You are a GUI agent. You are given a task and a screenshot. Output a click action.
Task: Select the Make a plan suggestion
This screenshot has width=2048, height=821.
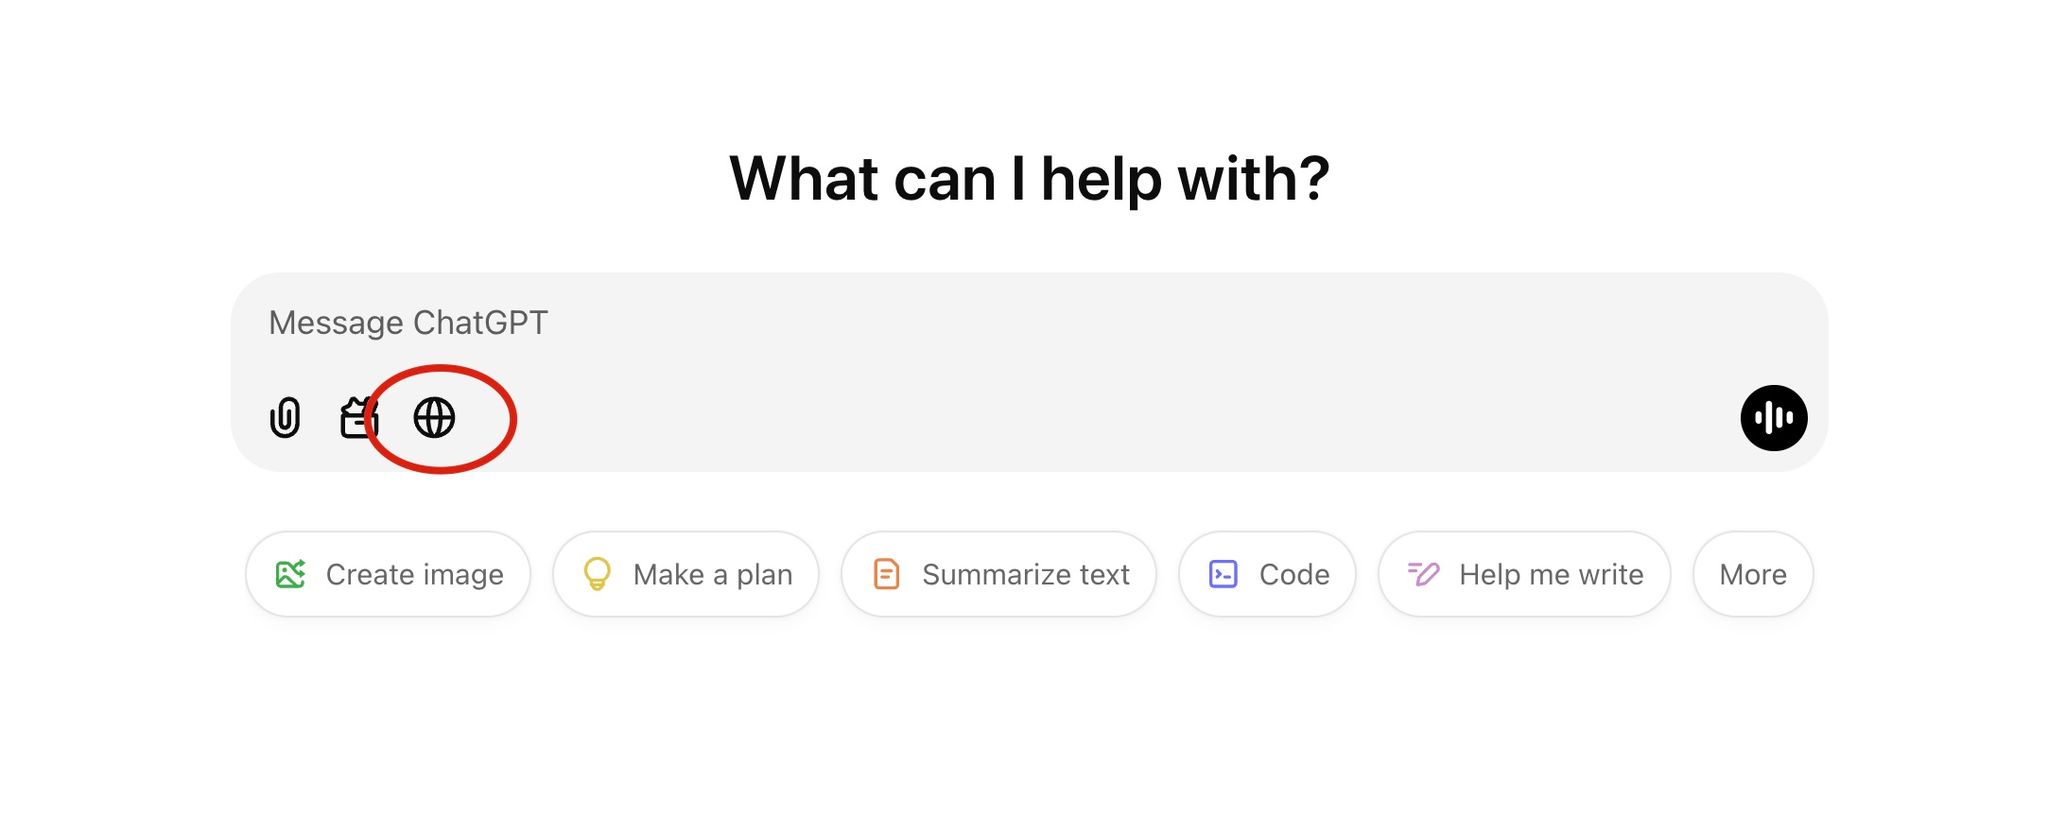[686, 574]
